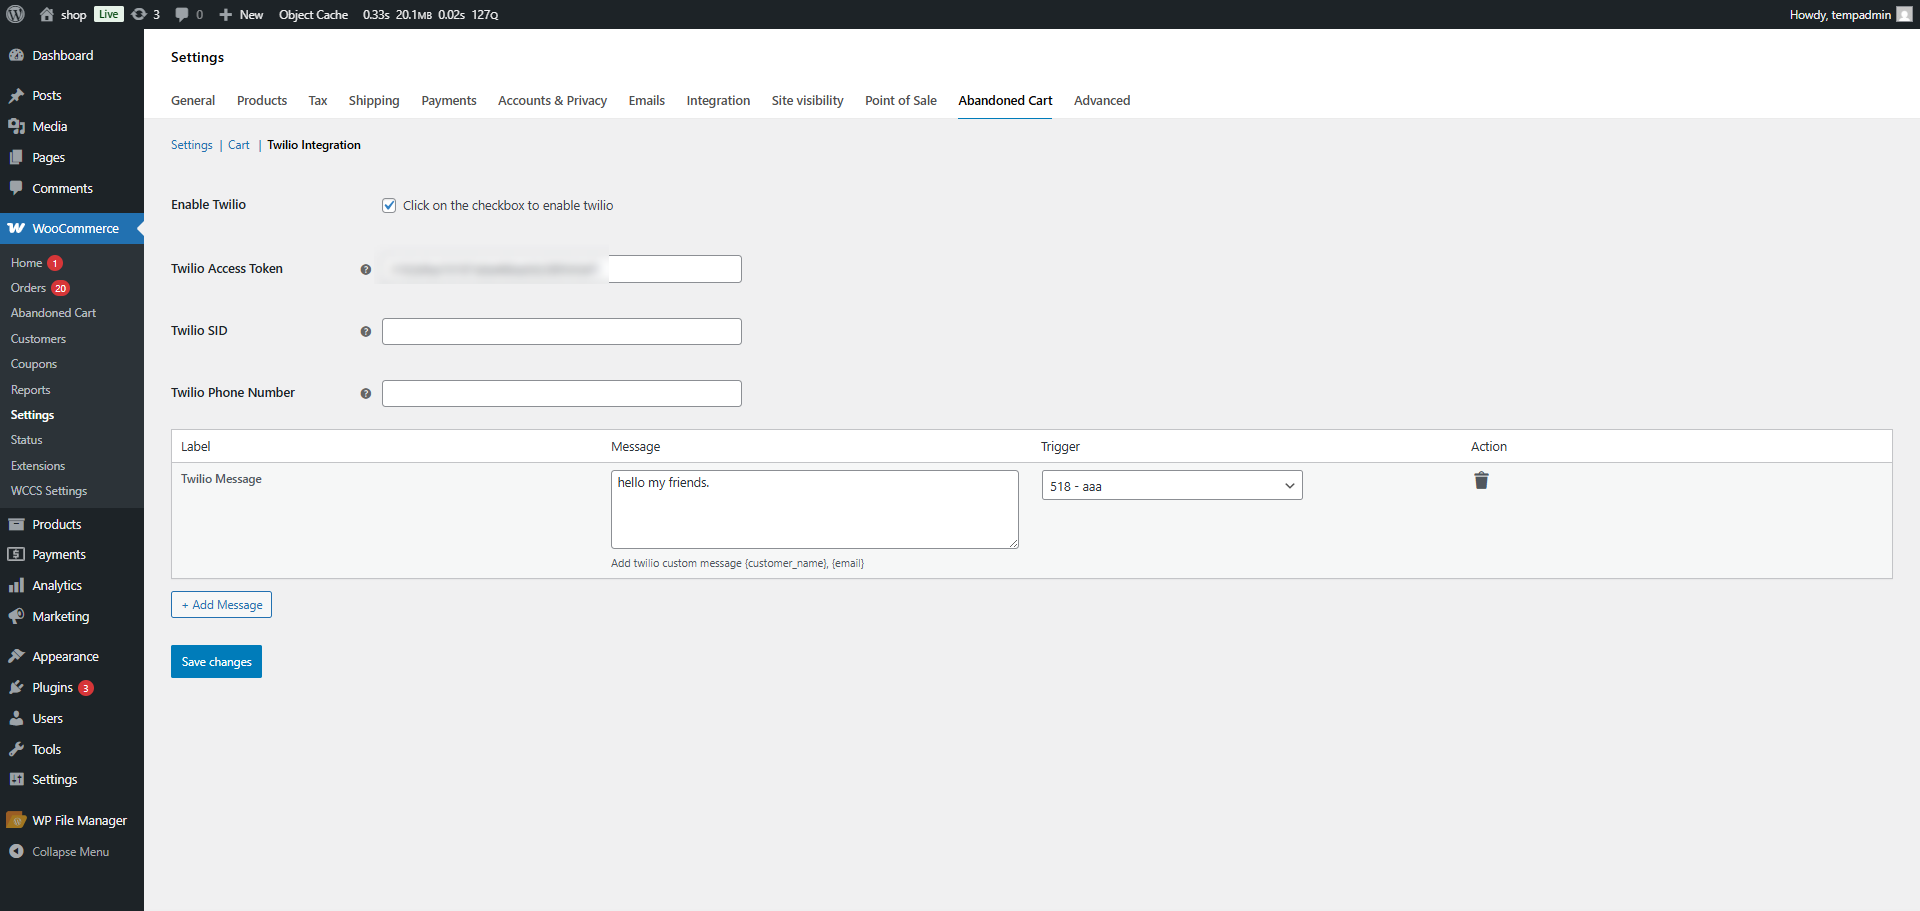Open the Users person icon
This screenshot has height=911, width=1920.
16,718
